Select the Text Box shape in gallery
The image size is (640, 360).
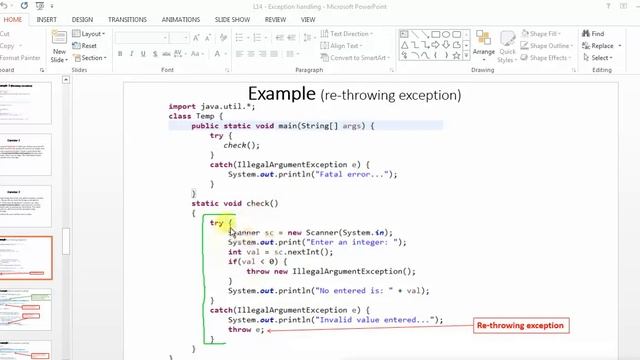click(404, 34)
